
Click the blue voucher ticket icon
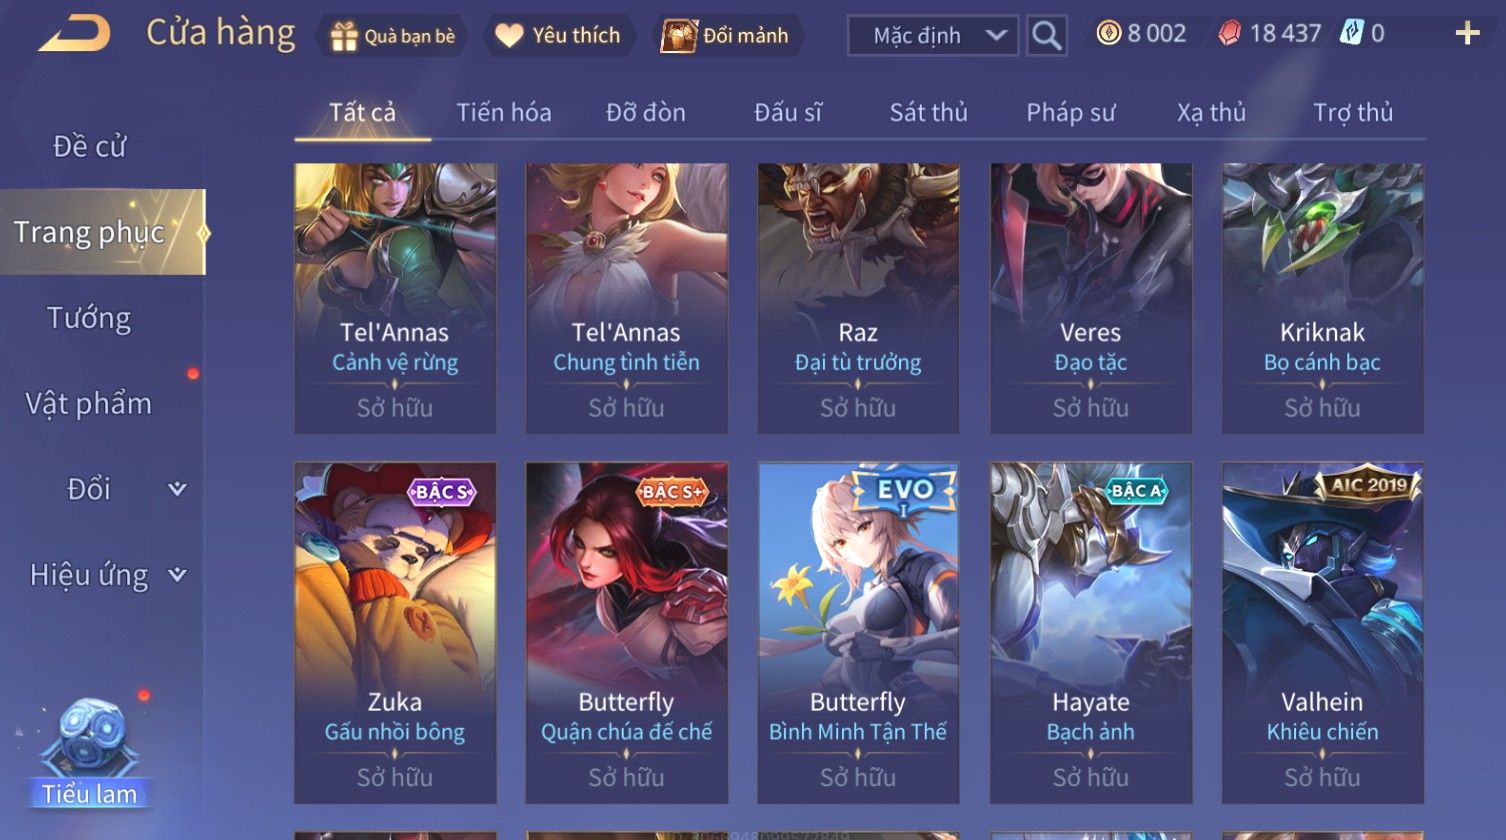point(1350,34)
